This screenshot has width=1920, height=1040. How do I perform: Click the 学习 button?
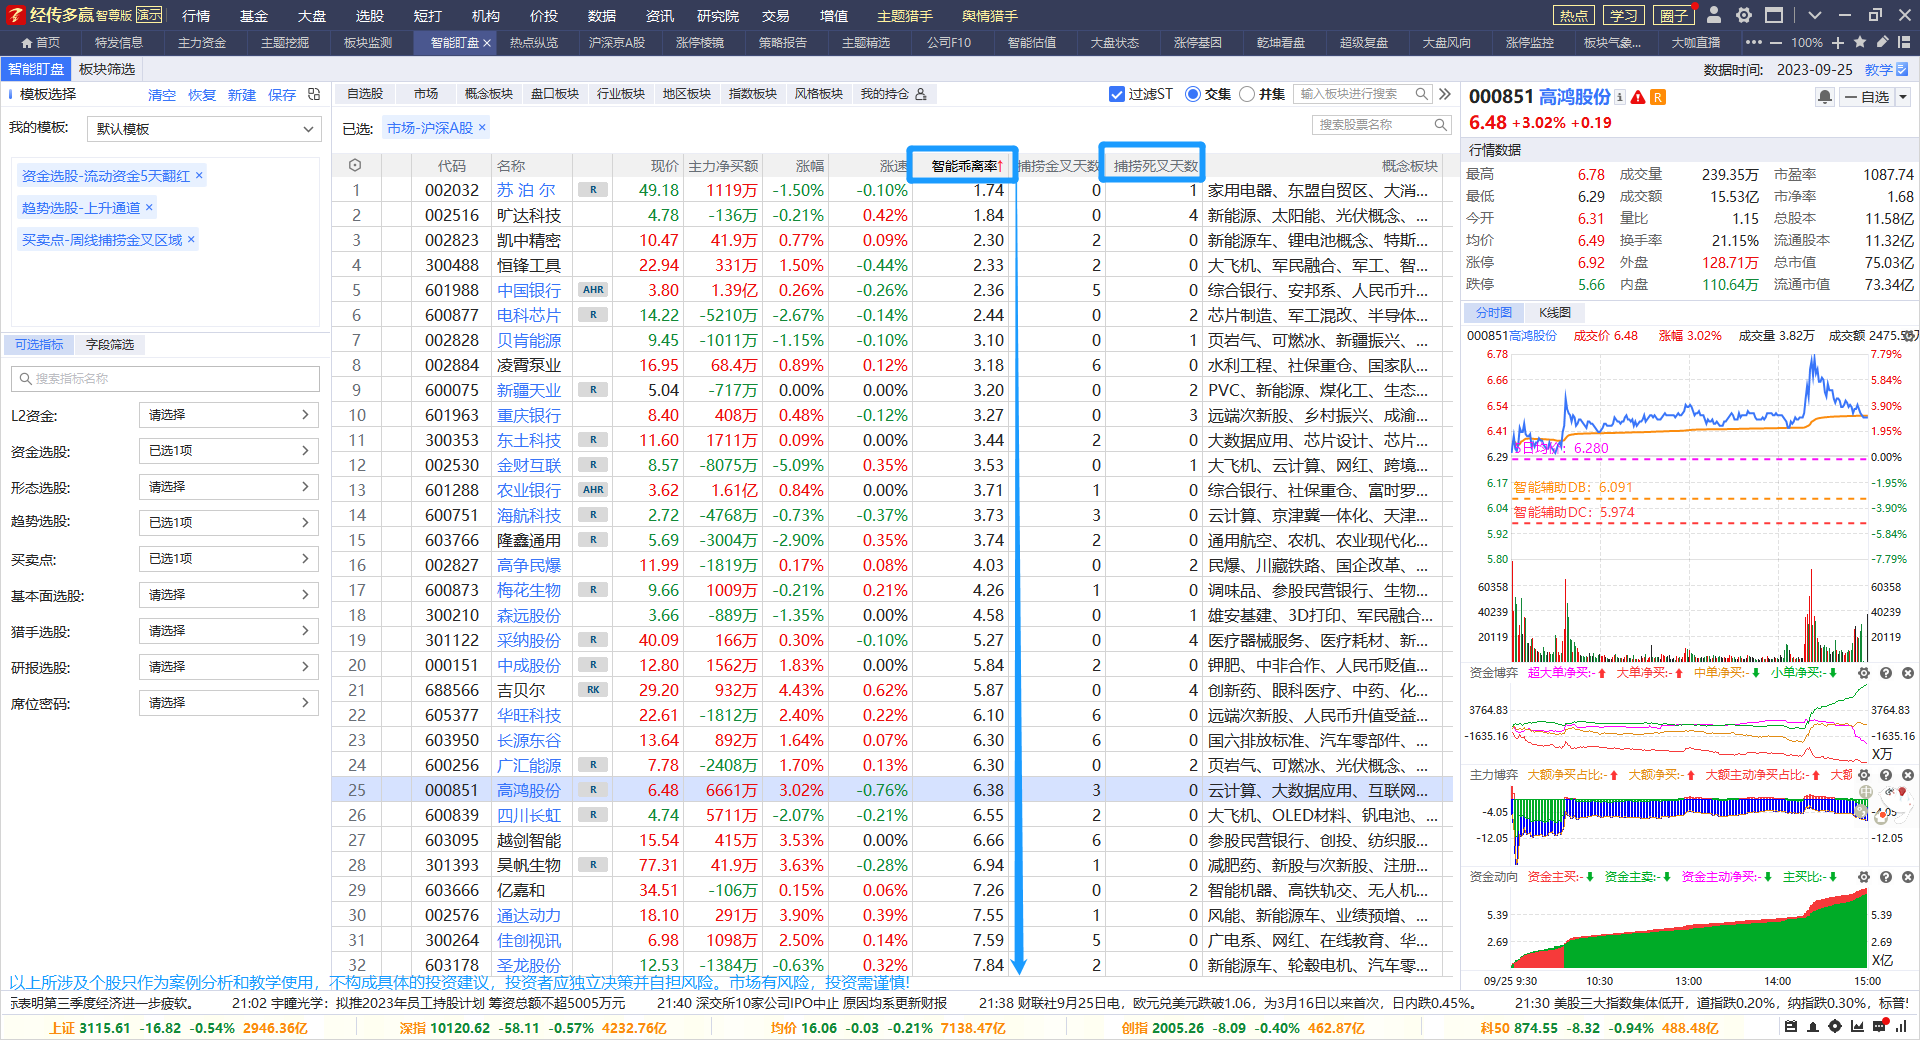pos(1624,15)
